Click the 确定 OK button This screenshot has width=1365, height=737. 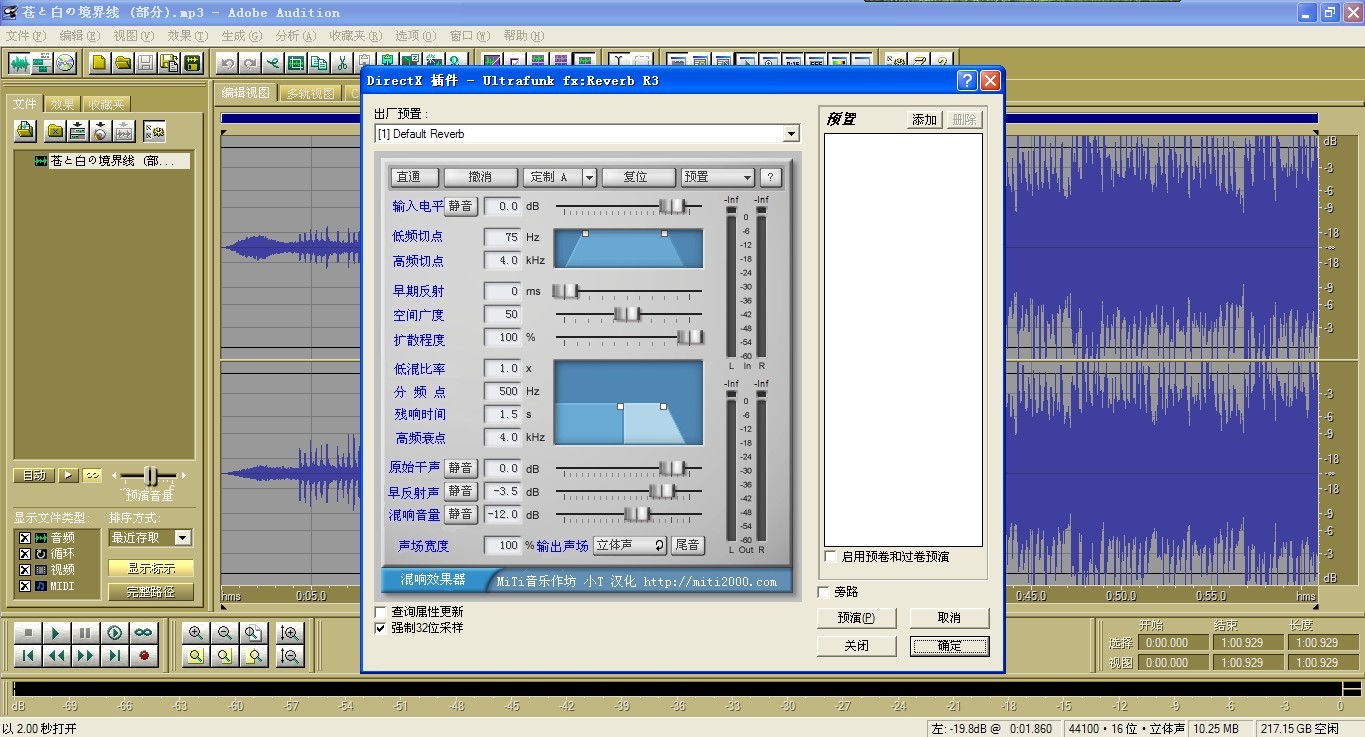pyautogui.click(x=949, y=646)
